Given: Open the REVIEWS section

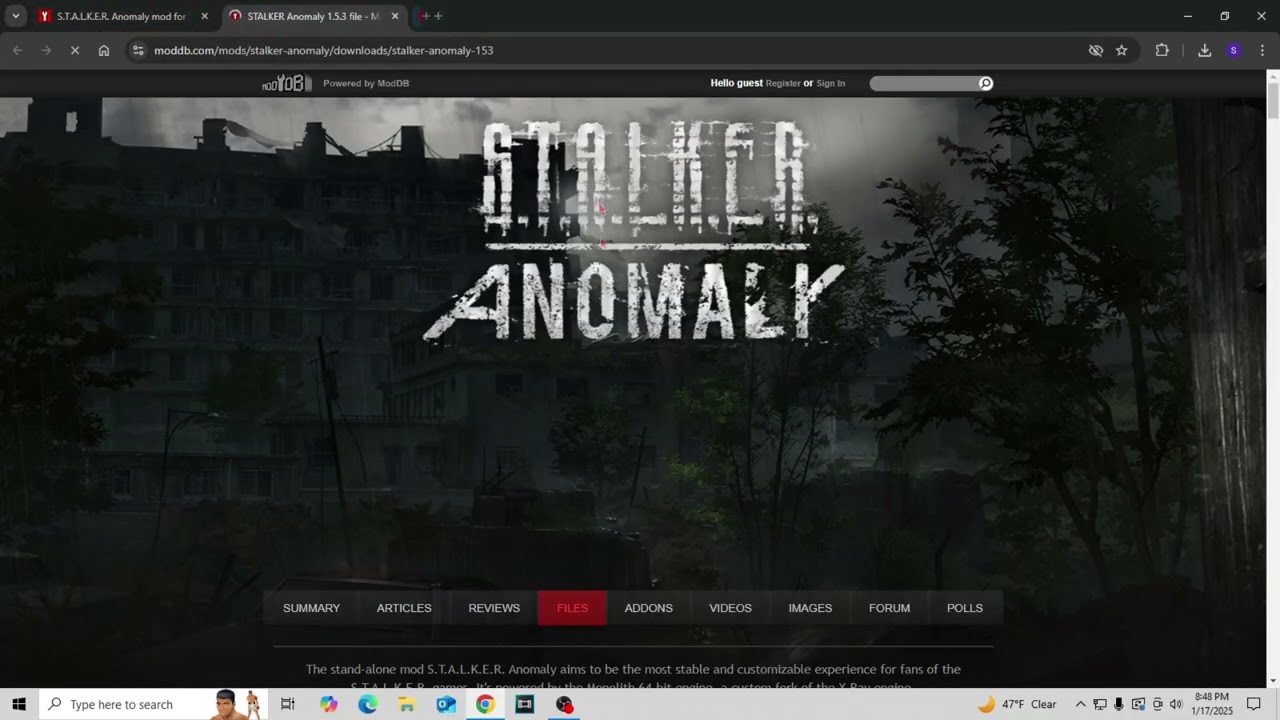Looking at the screenshot, I should click(x=494, y=608).
